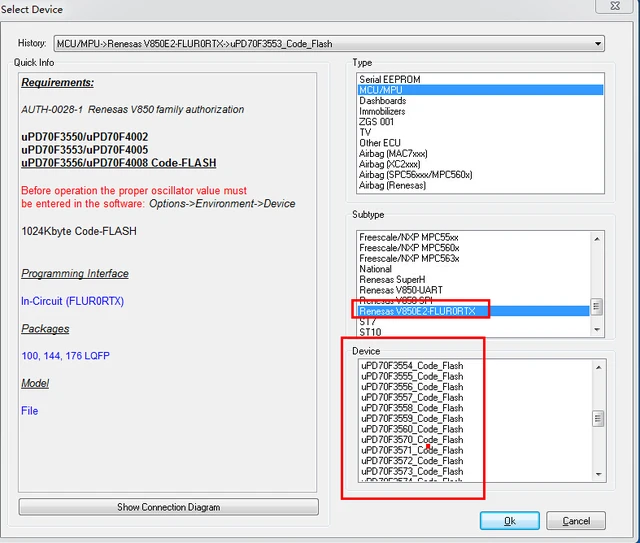Screen dimensions: 640x543
Task: Select National subtype
Action: tap(473, 269)
